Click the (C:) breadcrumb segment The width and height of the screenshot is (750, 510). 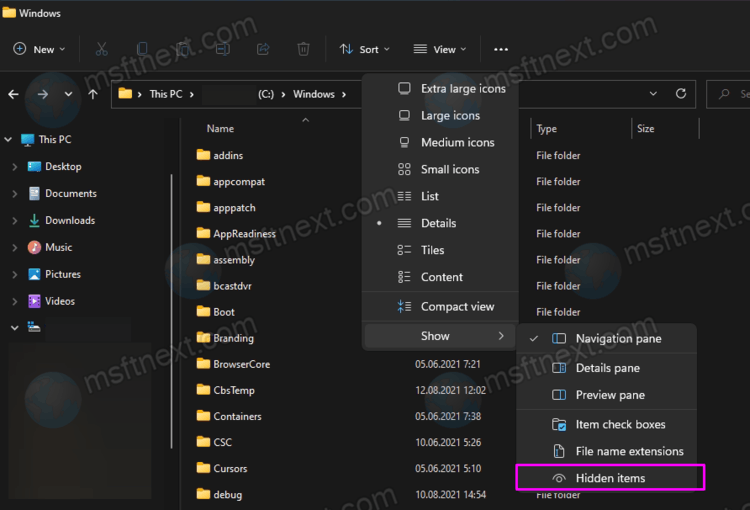click(x=266, y=94)
